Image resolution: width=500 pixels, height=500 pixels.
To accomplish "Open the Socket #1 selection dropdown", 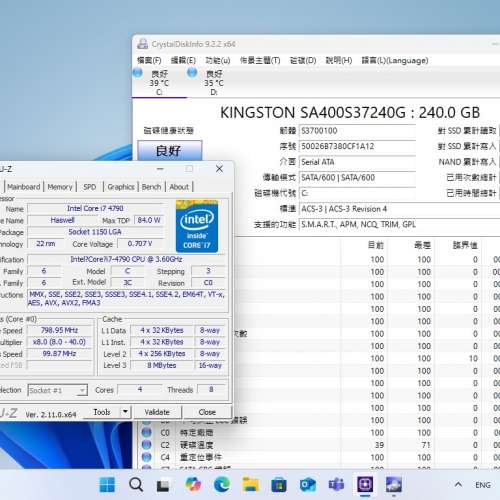I will (58, 390).
